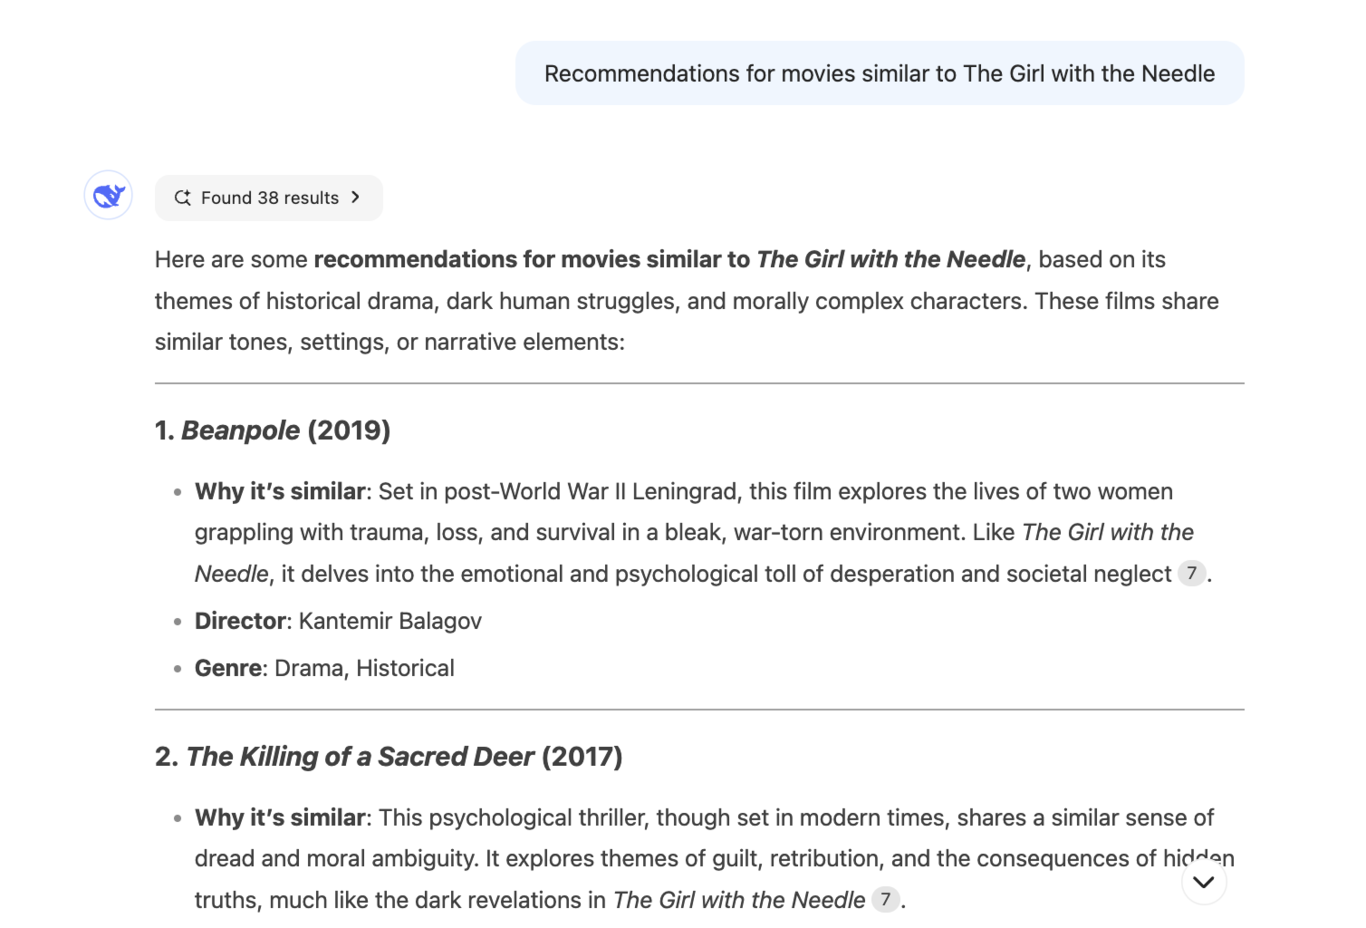Click 'Why it's similar' under Sacred Deer heading

[280, 818]
